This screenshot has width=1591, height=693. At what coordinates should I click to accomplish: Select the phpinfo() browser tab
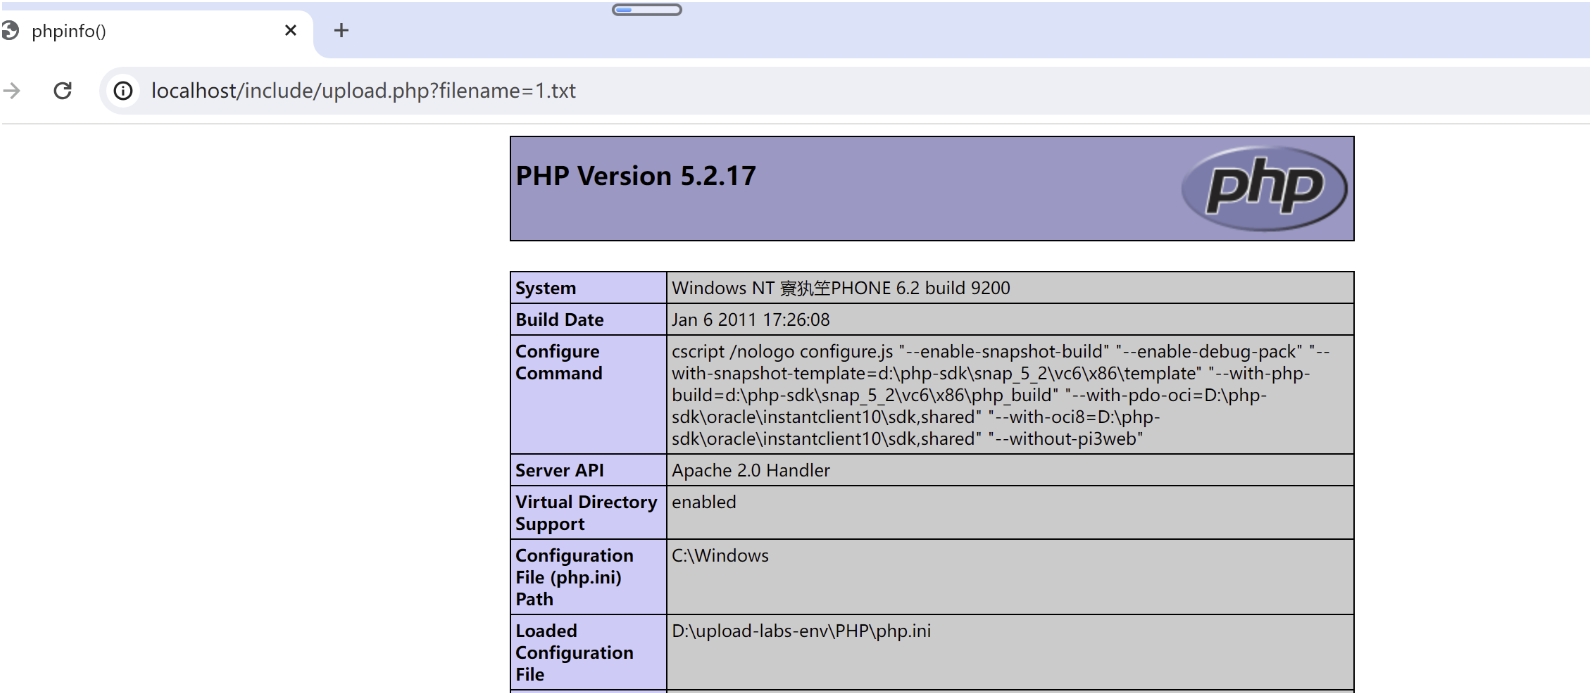pyautogui.click(x=155, y=31)
